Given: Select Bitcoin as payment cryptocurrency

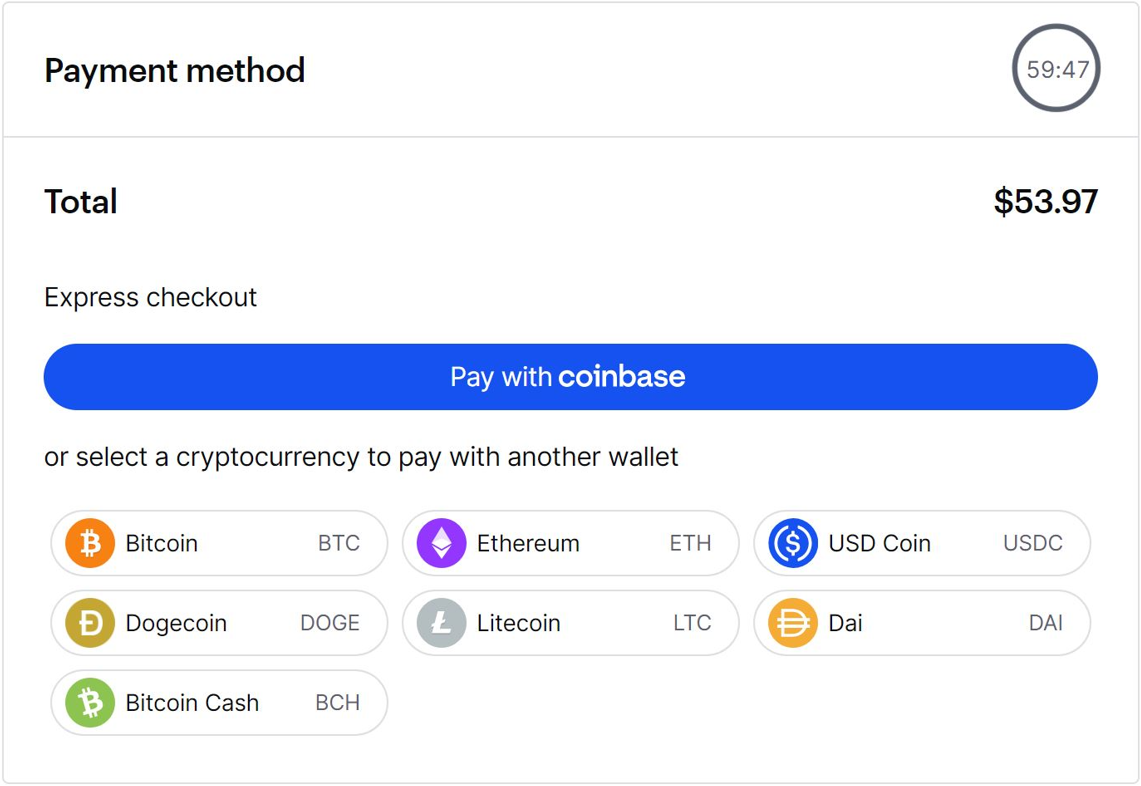Looking at the screenshot, I should click(x=219, y=543).
